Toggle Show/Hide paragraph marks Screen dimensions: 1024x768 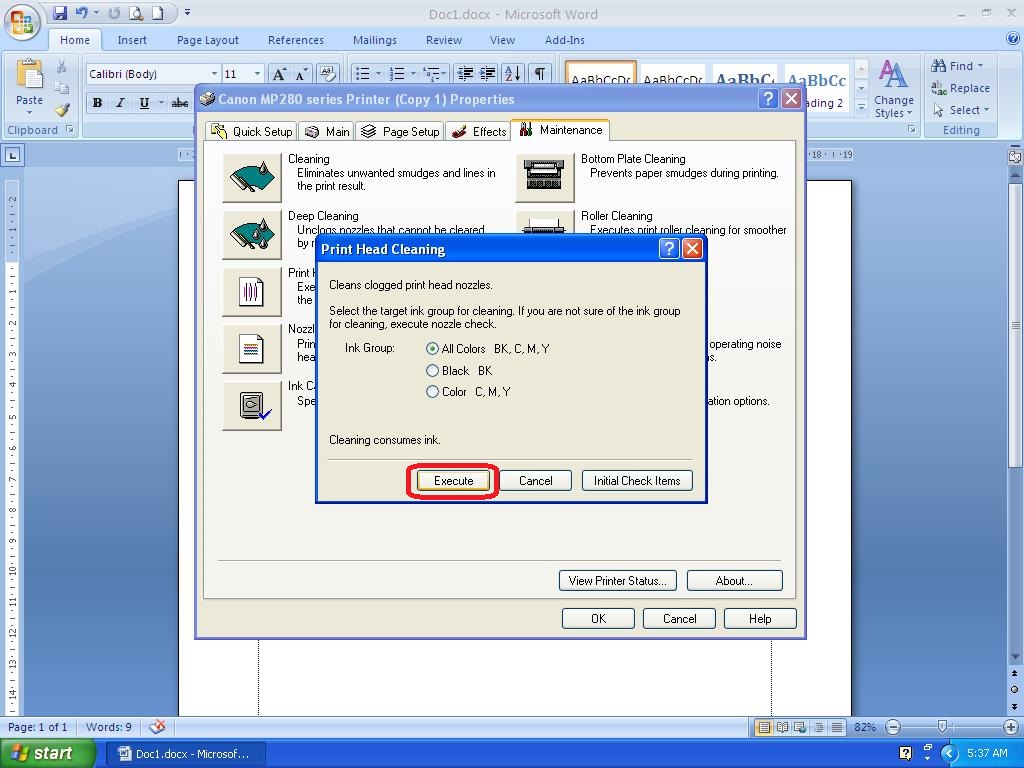pos(539,74)
